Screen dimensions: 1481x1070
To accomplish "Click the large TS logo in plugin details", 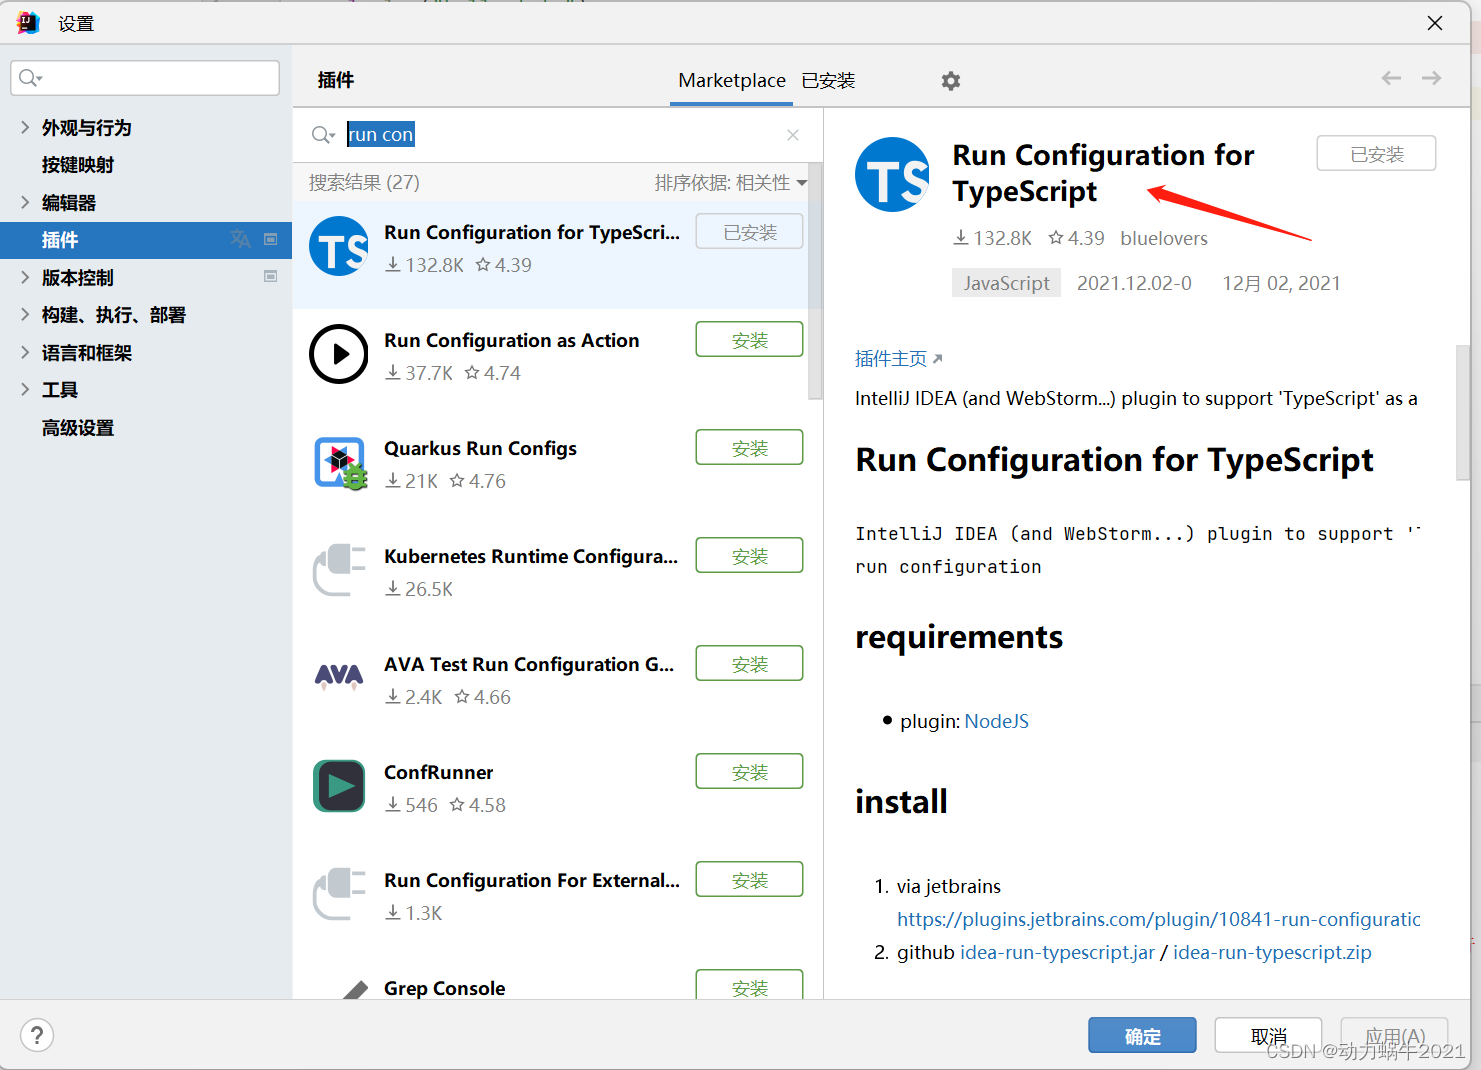I will [893, 175].
